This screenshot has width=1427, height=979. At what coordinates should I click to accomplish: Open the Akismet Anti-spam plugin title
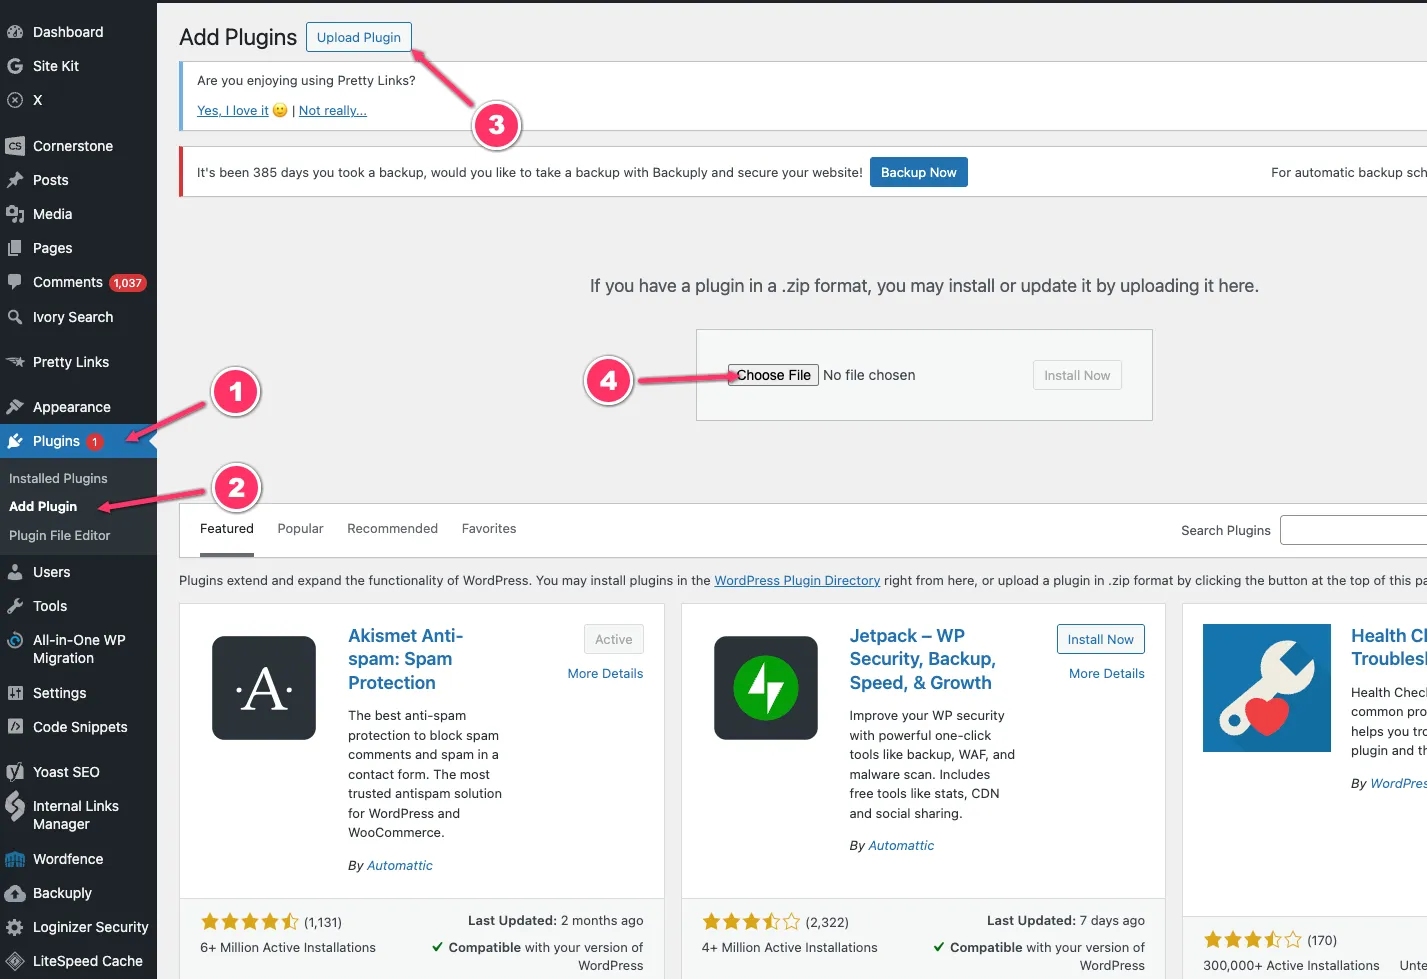(405, 659)
